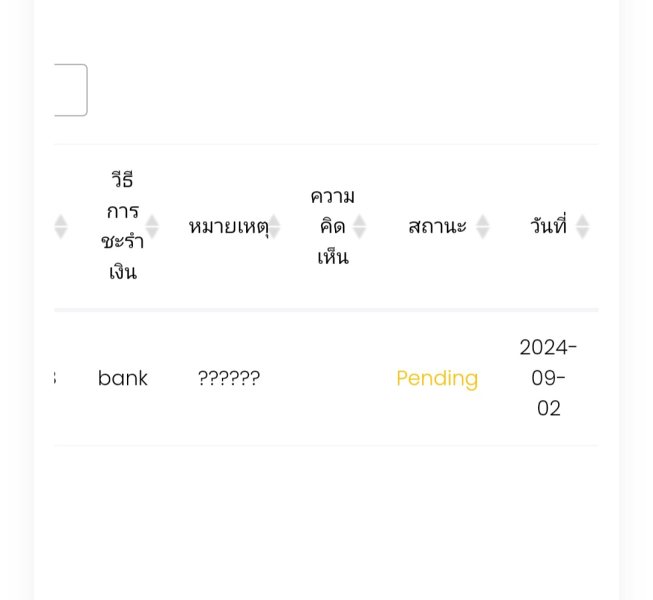Click the empty ความคิดเห็น cell in row
Screen dimensions: 653x600
332,379
